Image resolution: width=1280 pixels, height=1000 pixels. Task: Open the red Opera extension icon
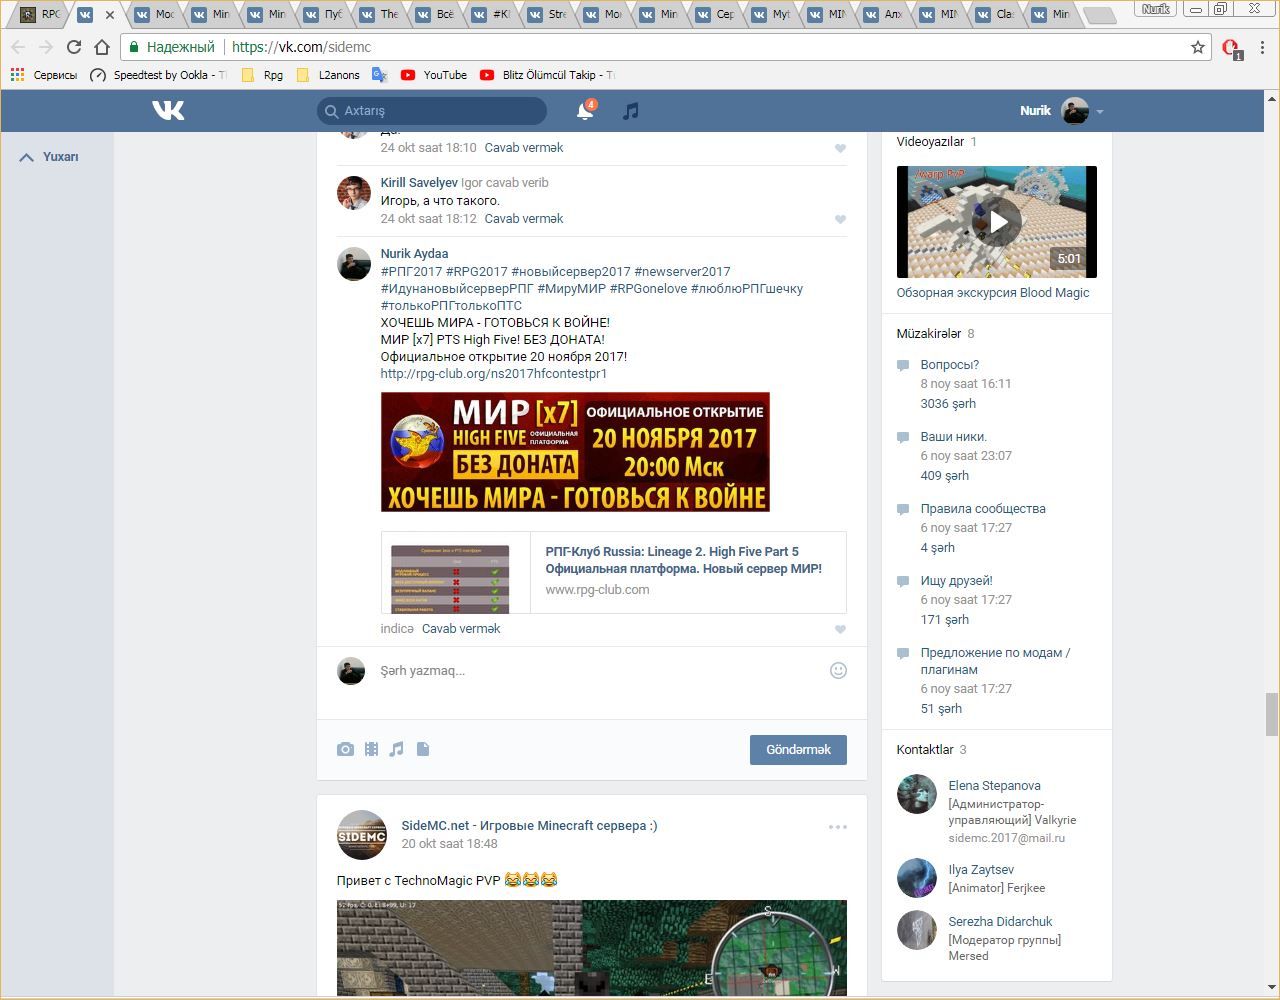[x=1231, y=48]
